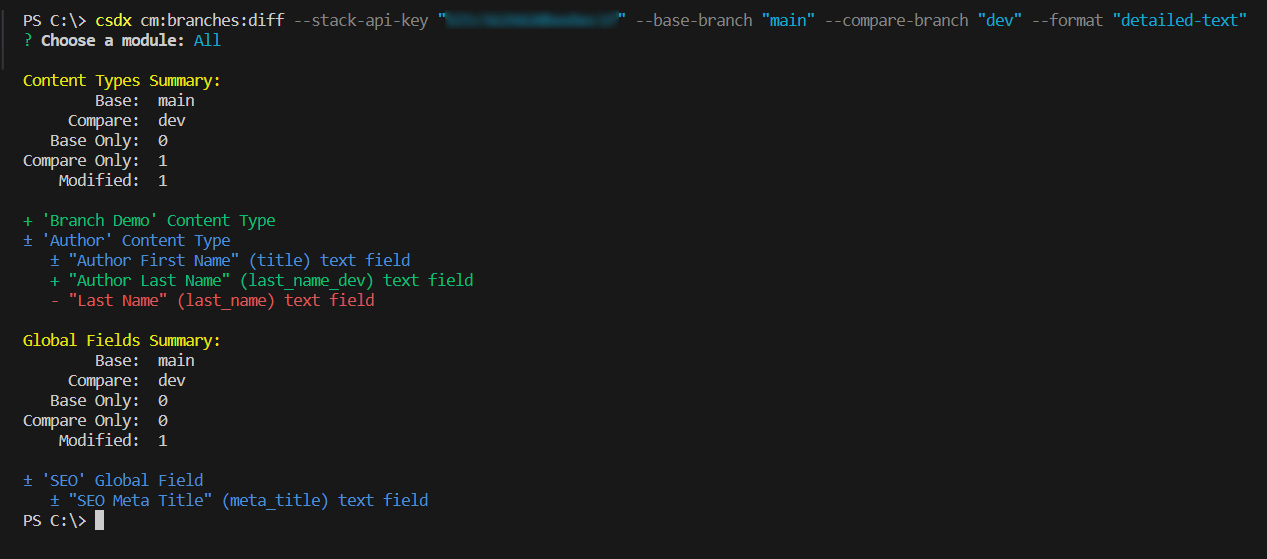1267x559 pixels.
Task: Click the "detailed-text" format value
Action: tap(1179, 20)
